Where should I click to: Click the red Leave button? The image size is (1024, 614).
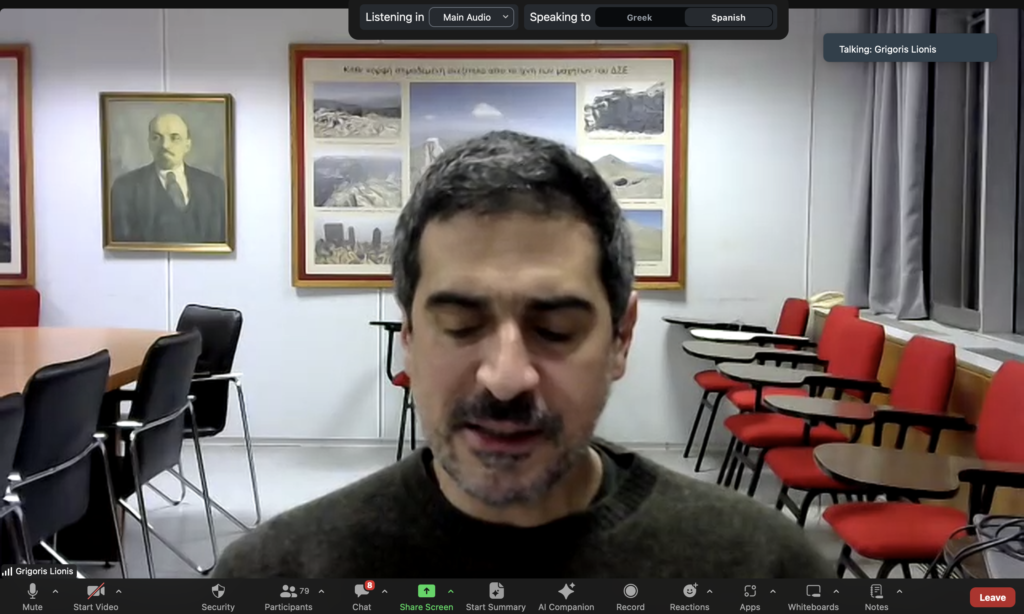[x=992, y=597]
